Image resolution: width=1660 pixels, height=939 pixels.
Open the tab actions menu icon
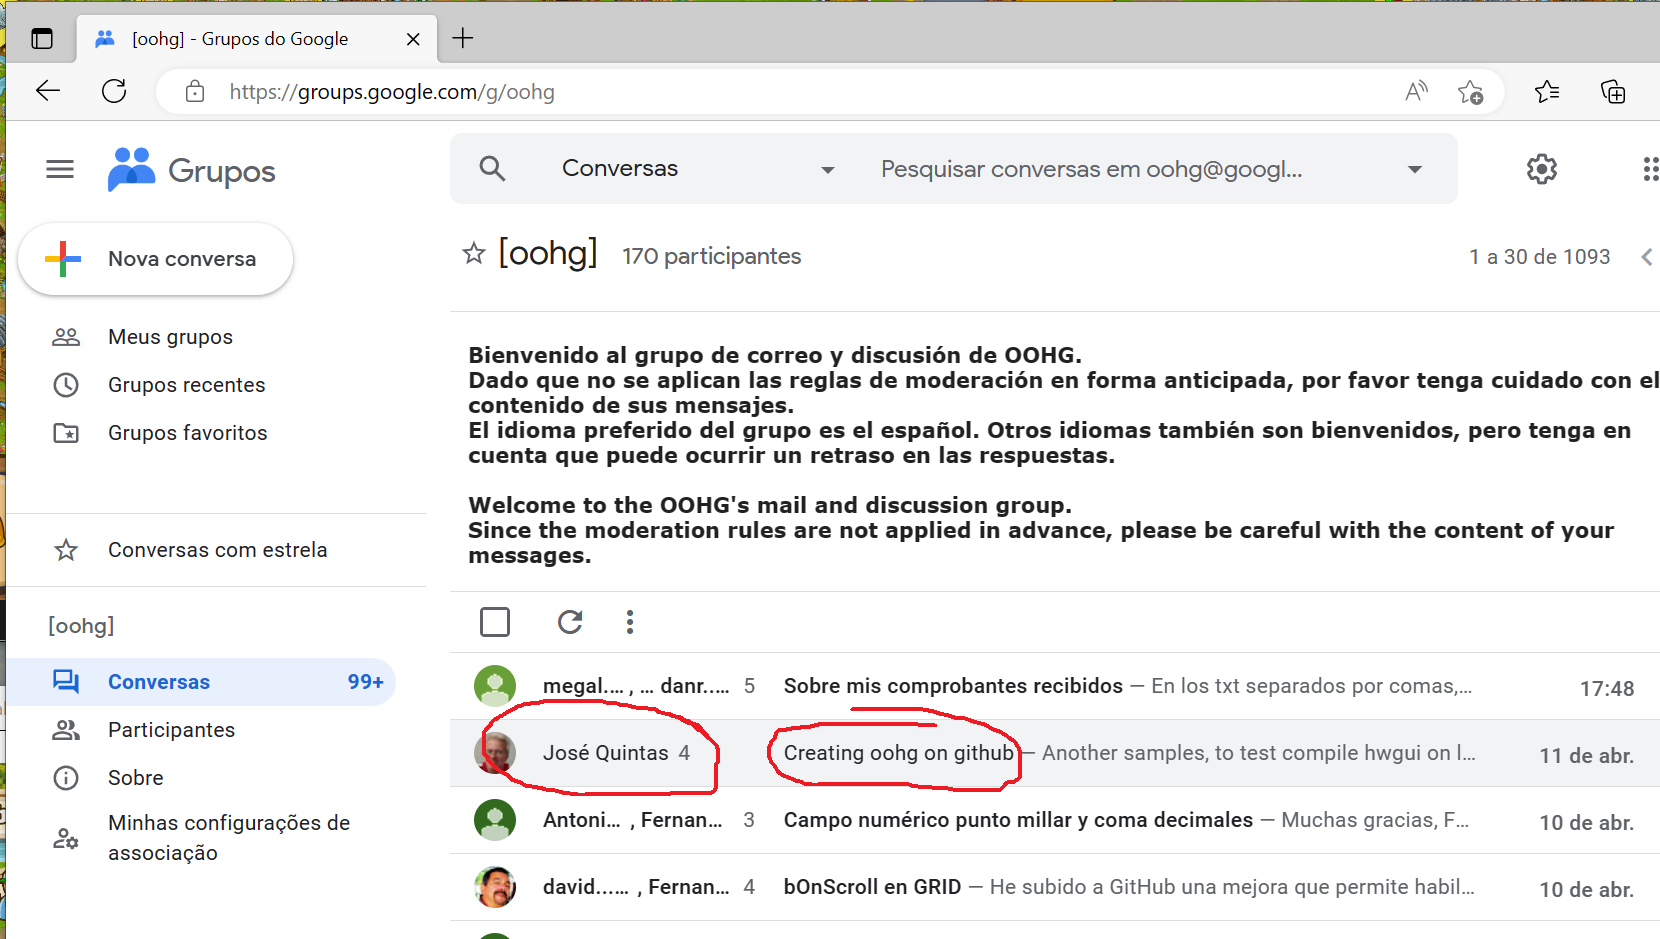[x=42, y=39]
